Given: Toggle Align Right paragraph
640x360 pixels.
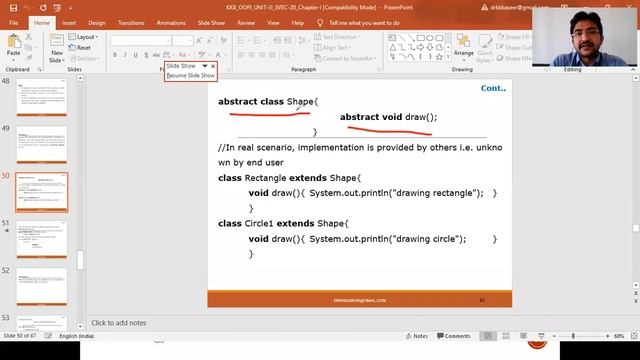Looking at the screenshot, I should [x=262, y=55].
